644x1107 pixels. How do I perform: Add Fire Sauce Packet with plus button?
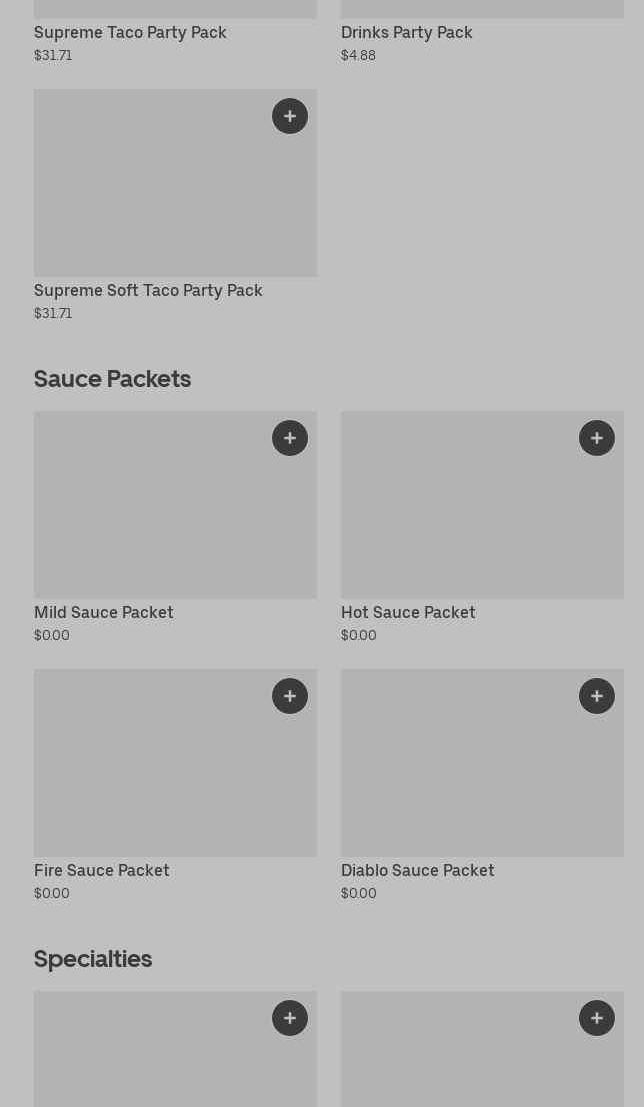click(290, 696)
